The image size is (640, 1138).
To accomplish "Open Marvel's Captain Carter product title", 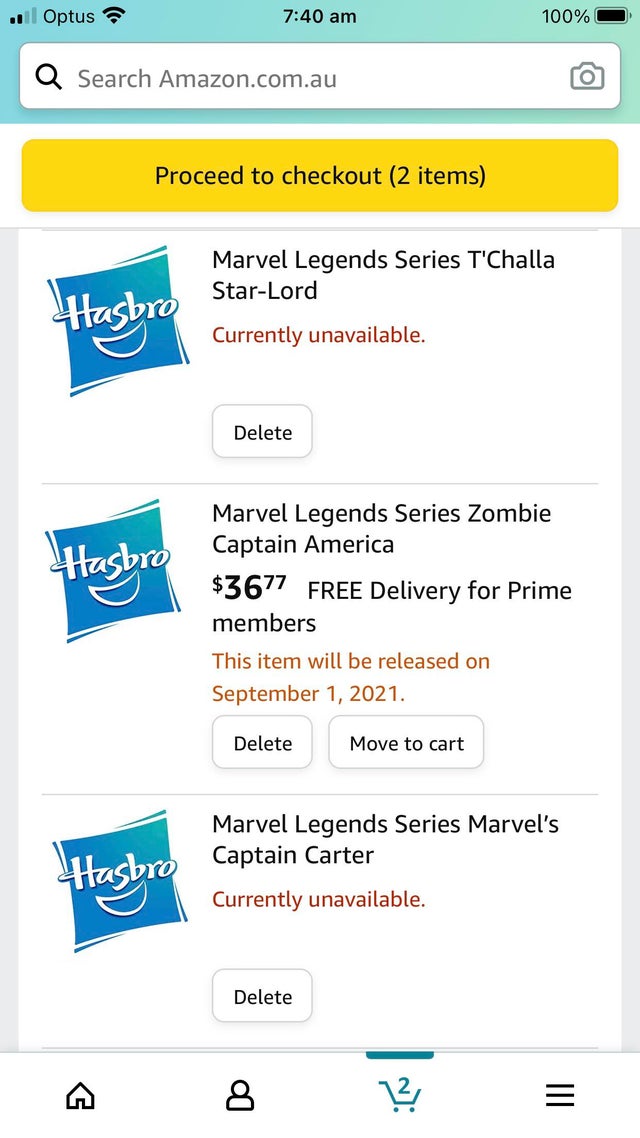I will [x=385, y=840].
